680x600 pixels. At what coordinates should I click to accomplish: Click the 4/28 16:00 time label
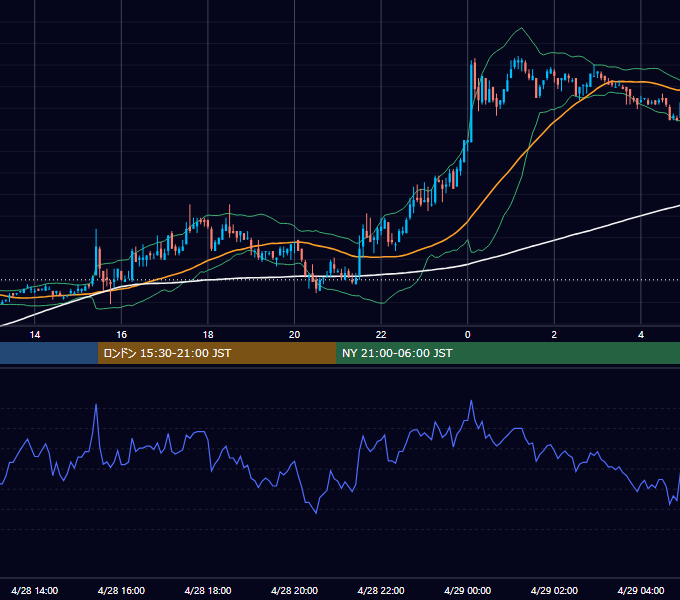[121, 590]
